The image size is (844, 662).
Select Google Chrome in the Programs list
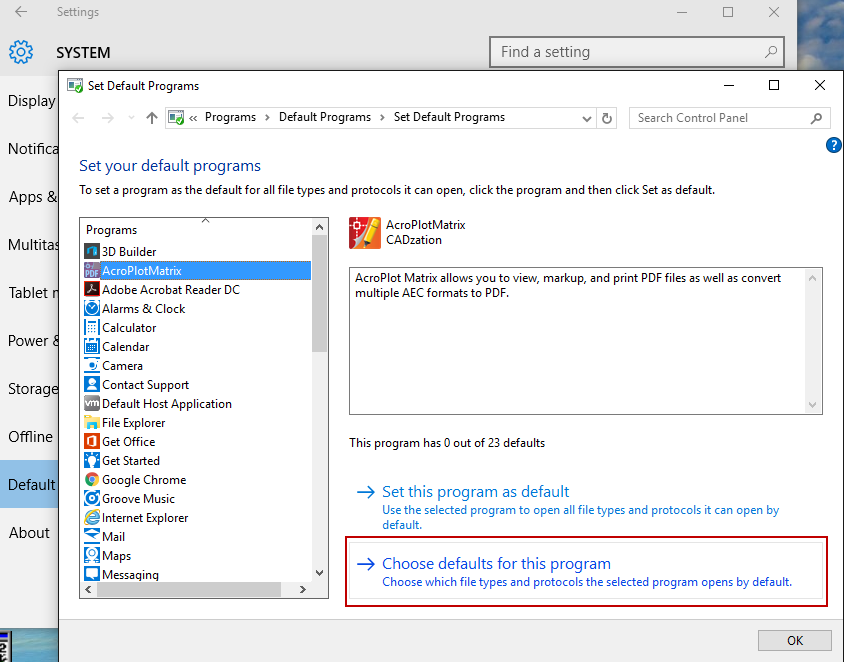tap(144, 480)
